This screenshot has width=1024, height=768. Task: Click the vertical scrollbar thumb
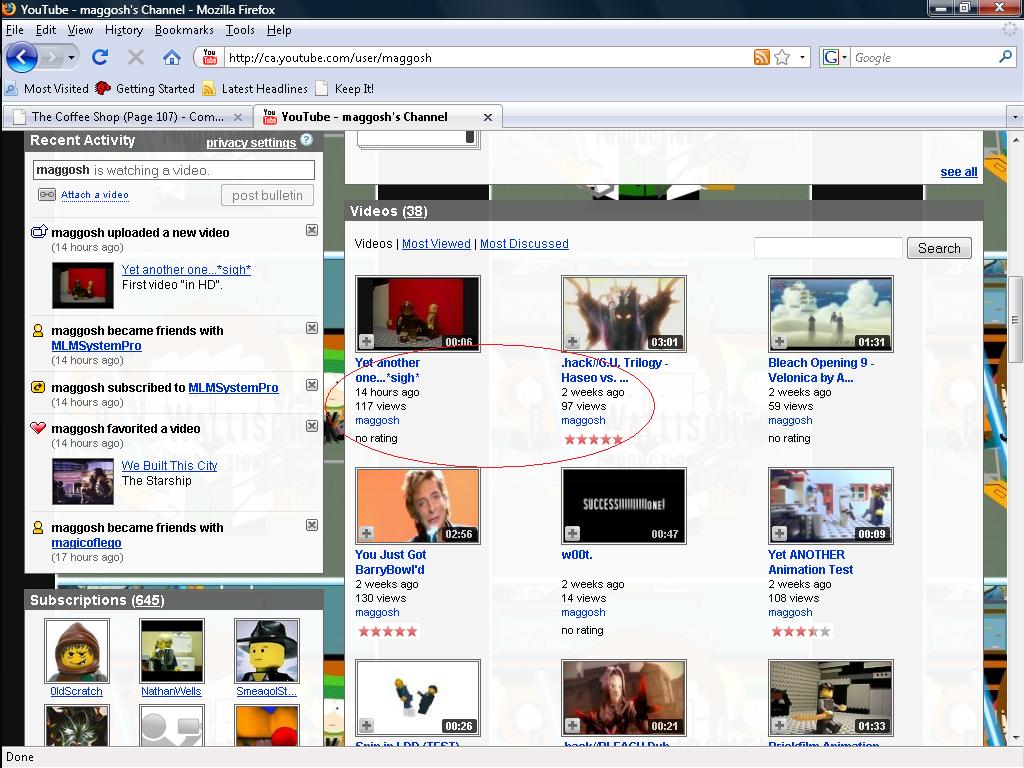point(1015,319)
